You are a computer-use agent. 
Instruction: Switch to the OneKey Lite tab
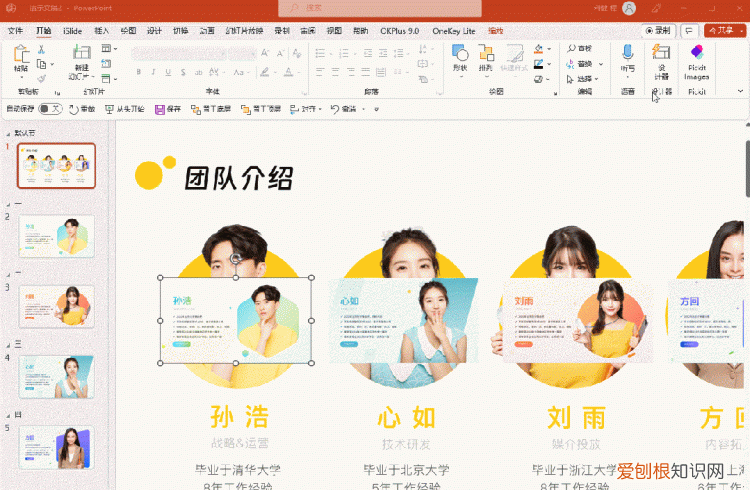click(x=454, y=31)
